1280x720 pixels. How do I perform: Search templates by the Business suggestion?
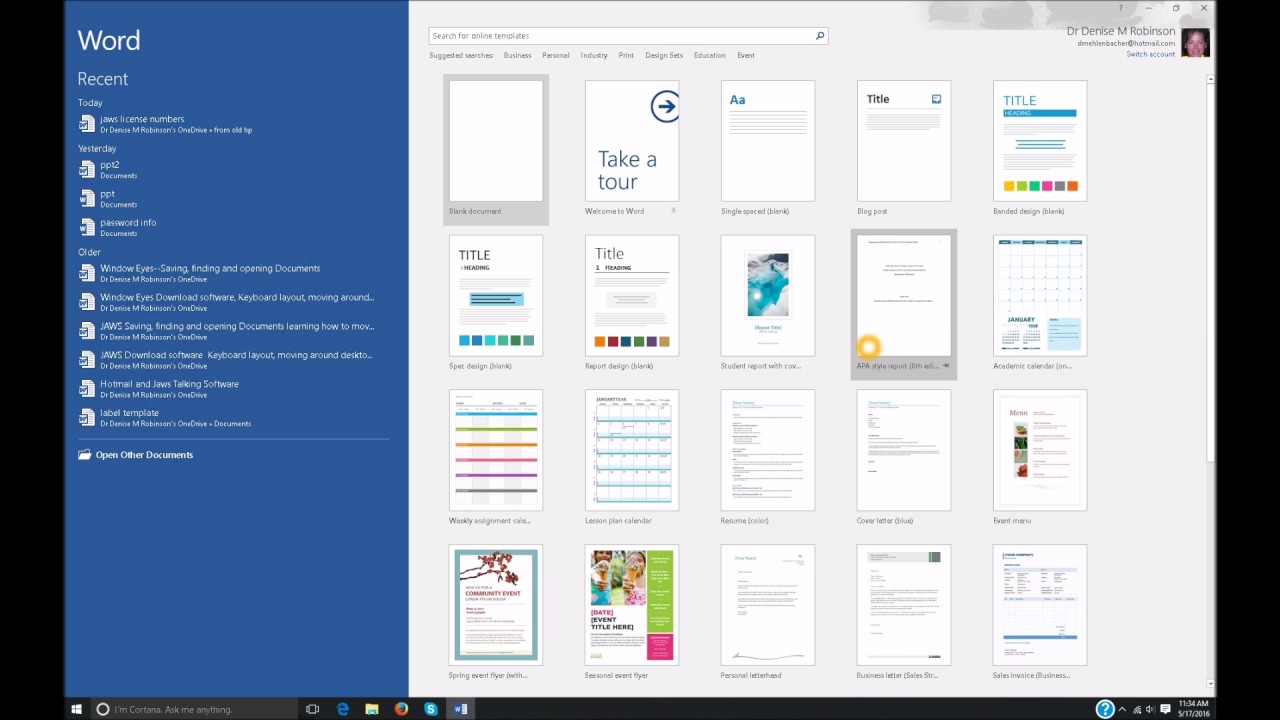click(x=517, y=55)
